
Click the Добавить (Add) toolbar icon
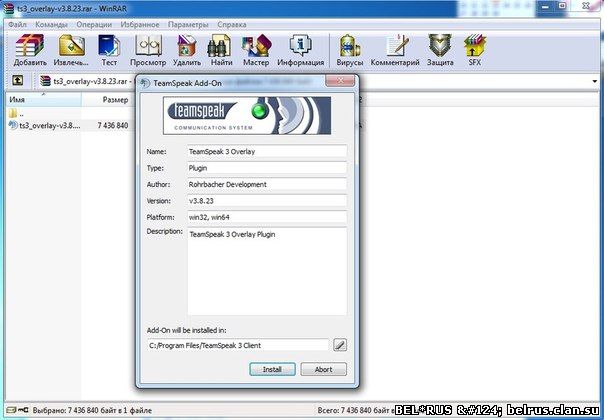pyautogui.click(x=30, y=50)
